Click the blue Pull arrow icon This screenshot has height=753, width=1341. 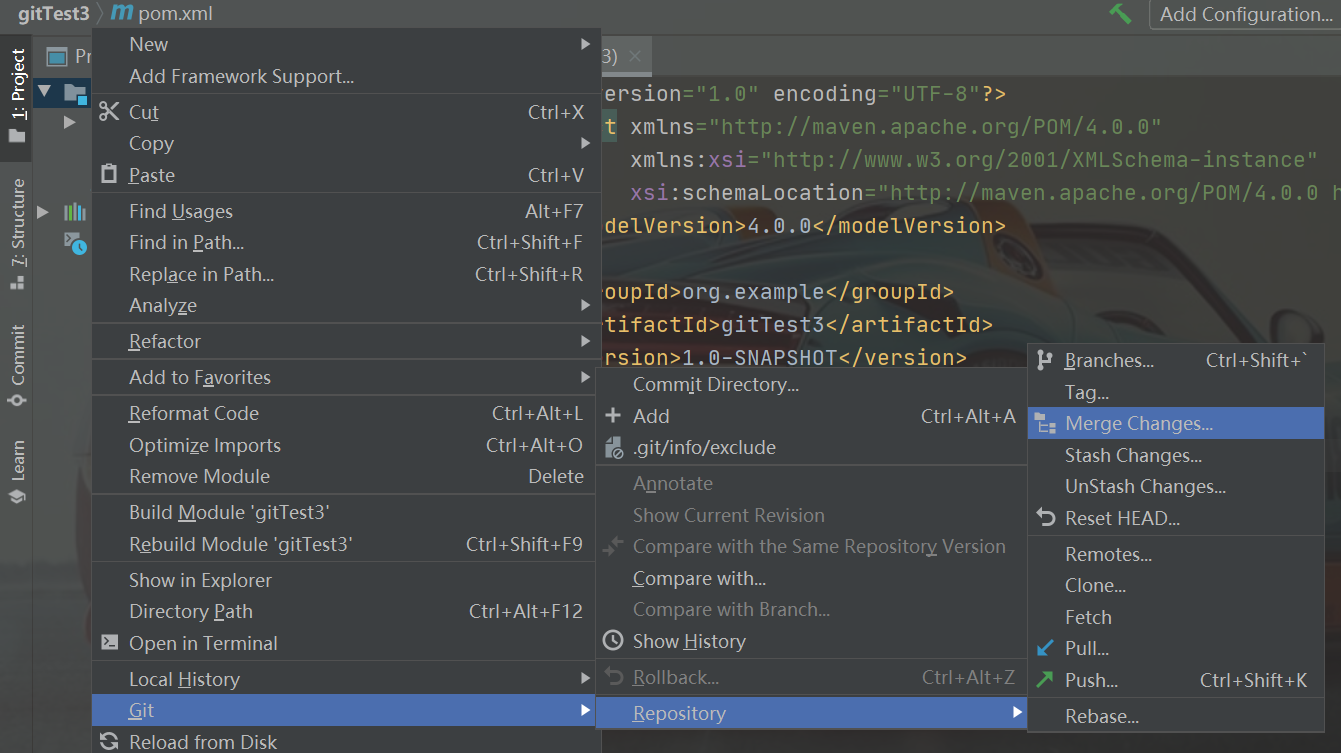1046,648
